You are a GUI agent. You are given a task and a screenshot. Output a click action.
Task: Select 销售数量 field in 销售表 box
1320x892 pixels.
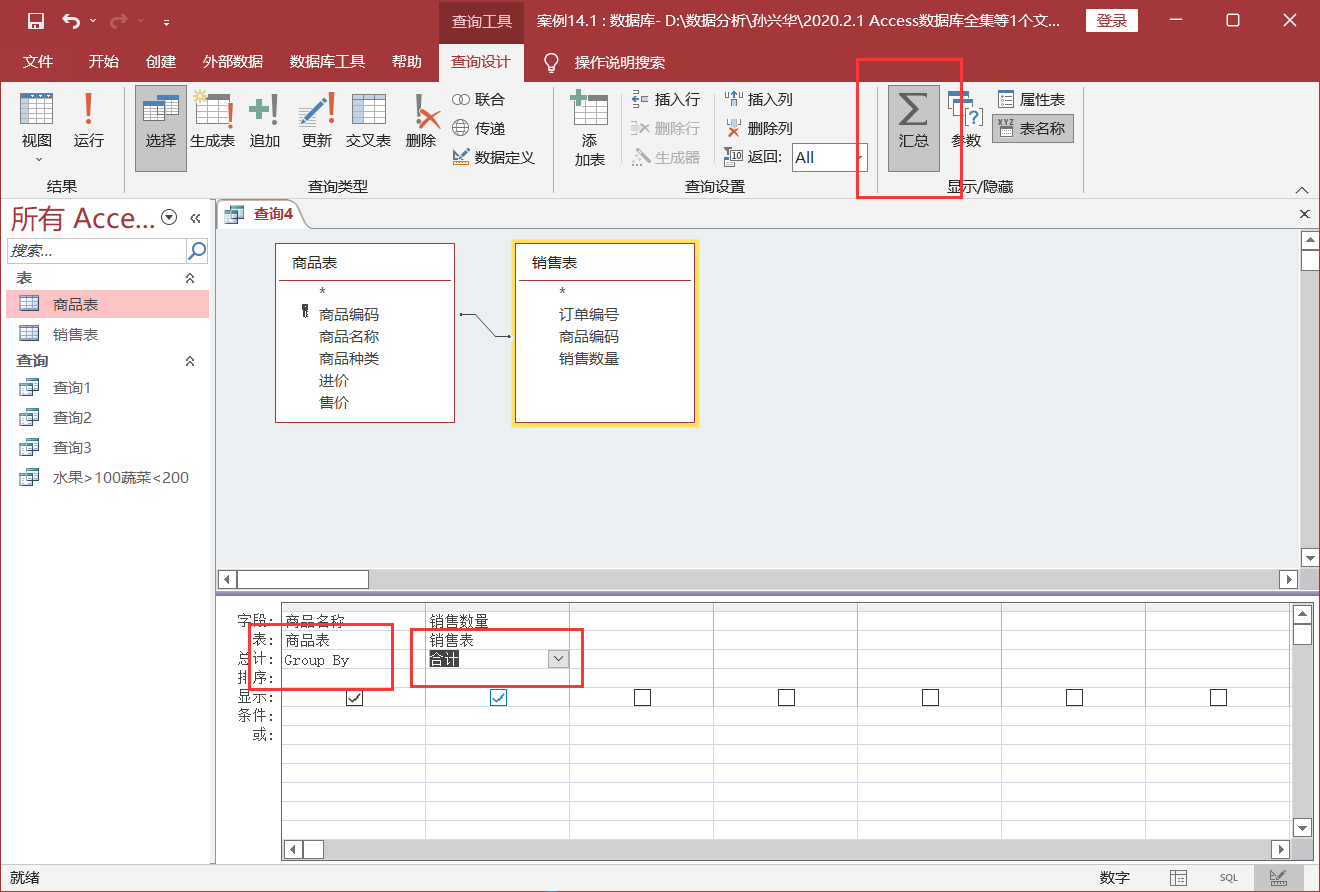pyautogui.click(x=589, y=359)
